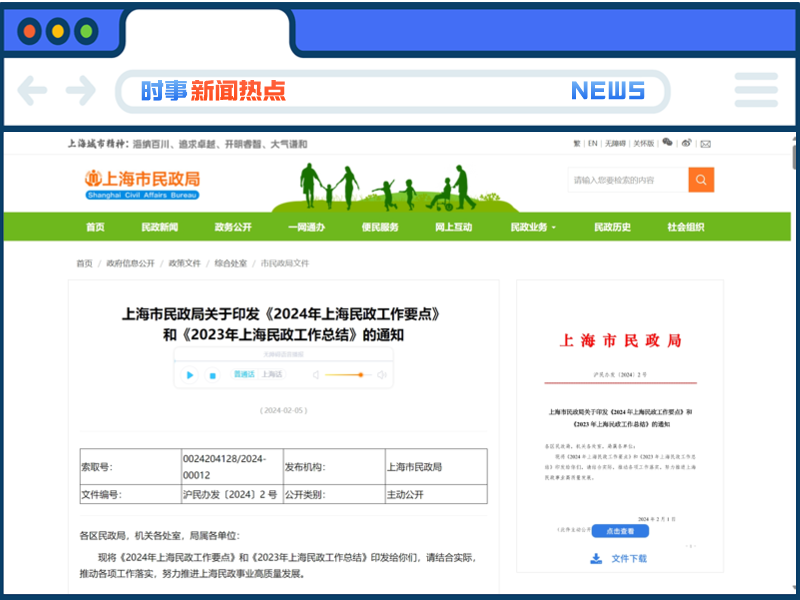Screen dimensions: 800x600
Task: Click the 文件下载 download icon
Action: pos(596,558)
